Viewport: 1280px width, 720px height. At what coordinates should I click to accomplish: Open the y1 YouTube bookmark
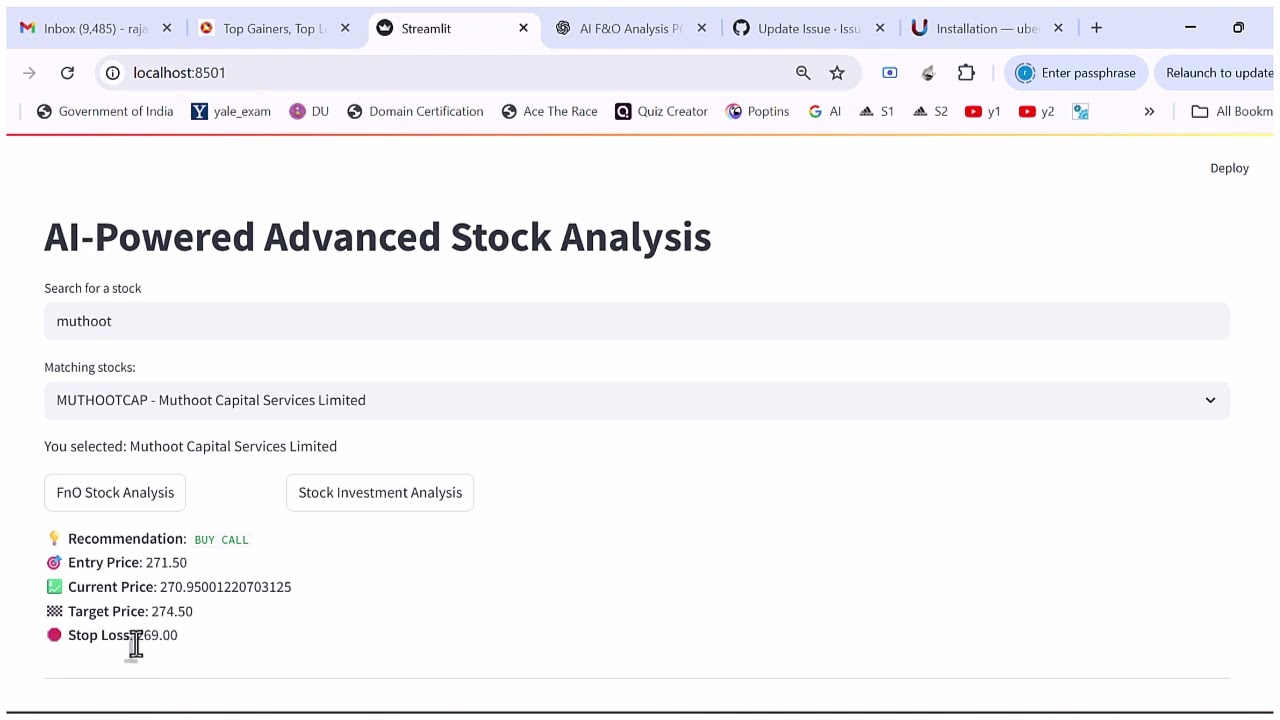983,111
